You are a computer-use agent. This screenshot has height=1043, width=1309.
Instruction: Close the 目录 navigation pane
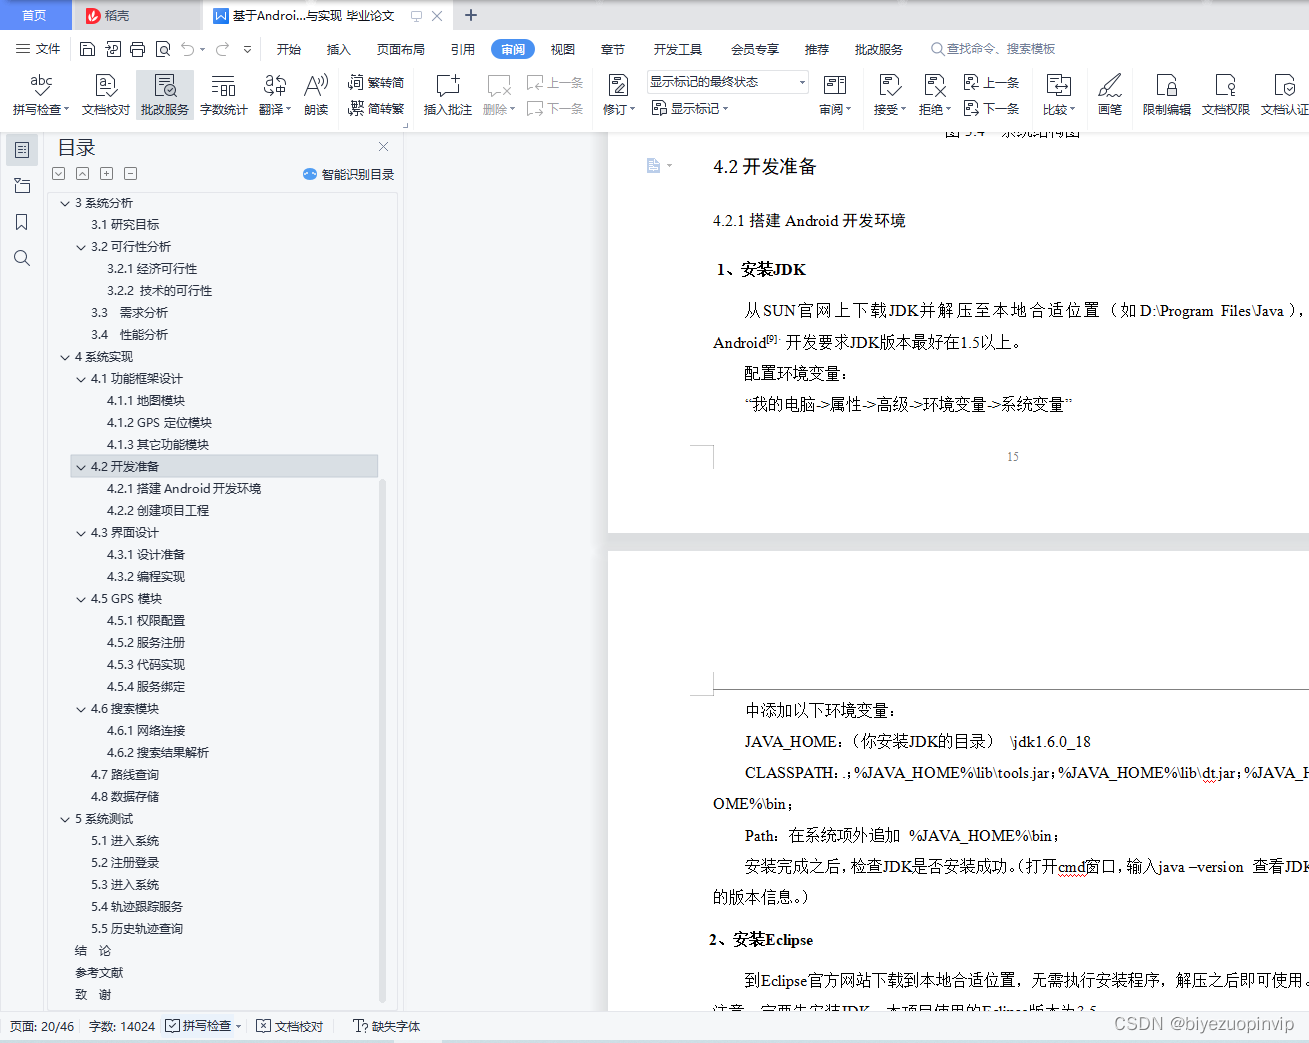click(x=383, y=147)
